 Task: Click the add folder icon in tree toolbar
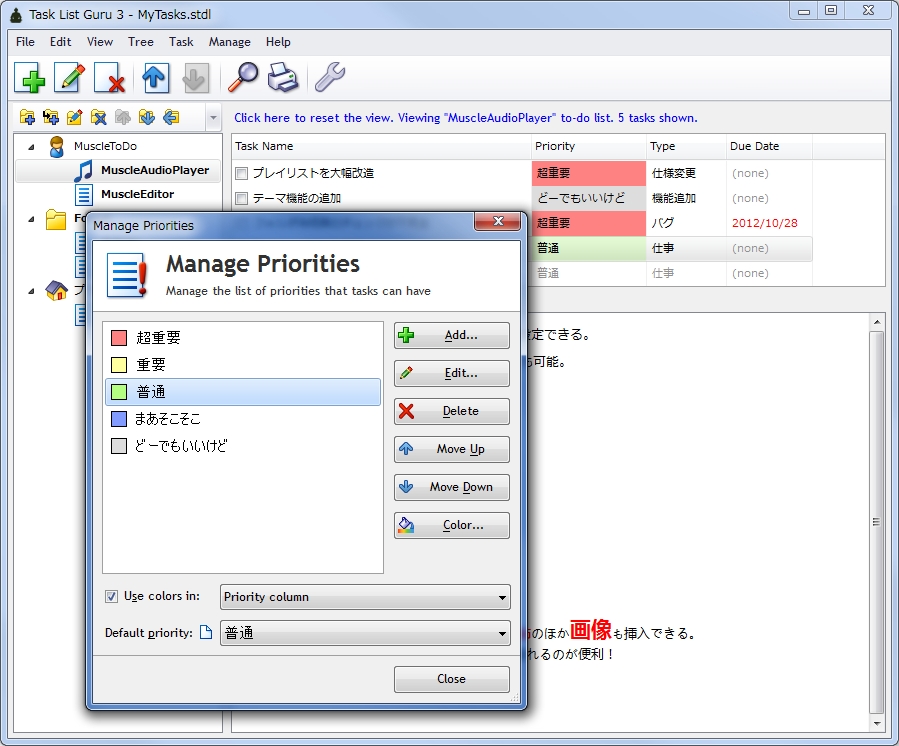pyautogui.click(x=27, y=117)
